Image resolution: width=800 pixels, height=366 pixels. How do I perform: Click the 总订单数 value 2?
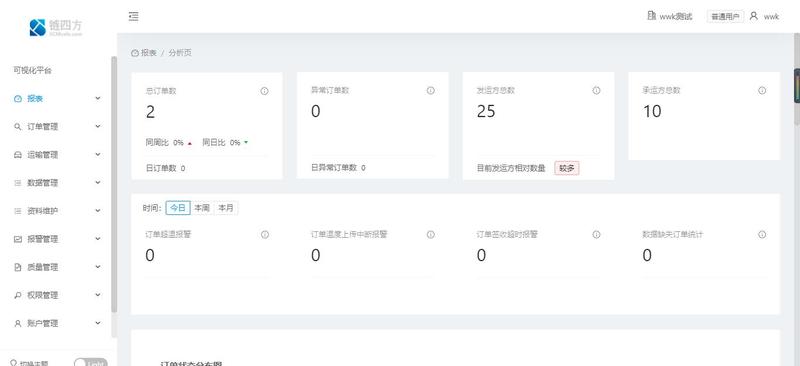(x=150, y=112)
